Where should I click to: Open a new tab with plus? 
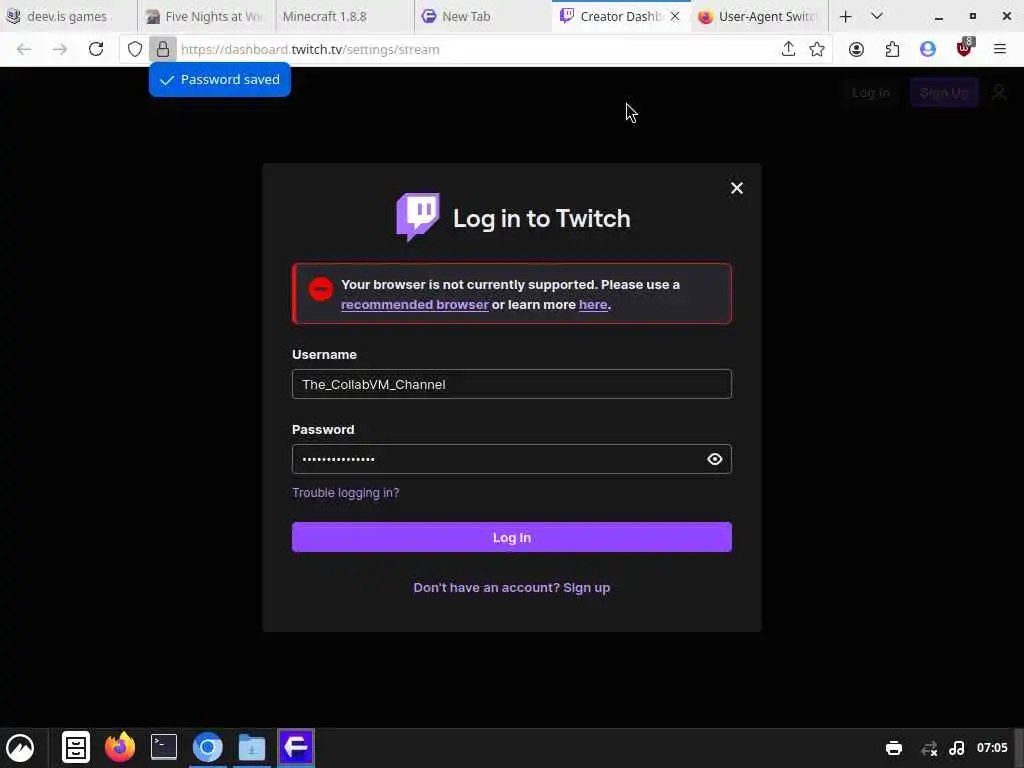coord(846,16)
